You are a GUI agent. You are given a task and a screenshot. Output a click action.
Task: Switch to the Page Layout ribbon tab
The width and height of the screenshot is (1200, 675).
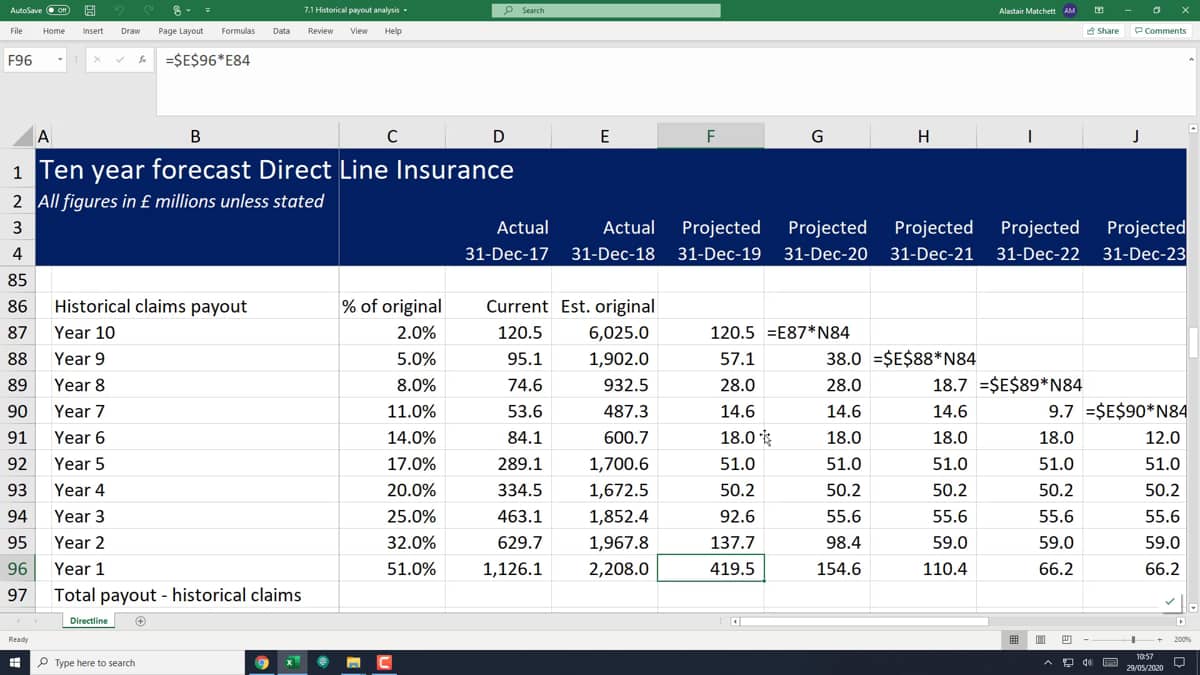181,31
